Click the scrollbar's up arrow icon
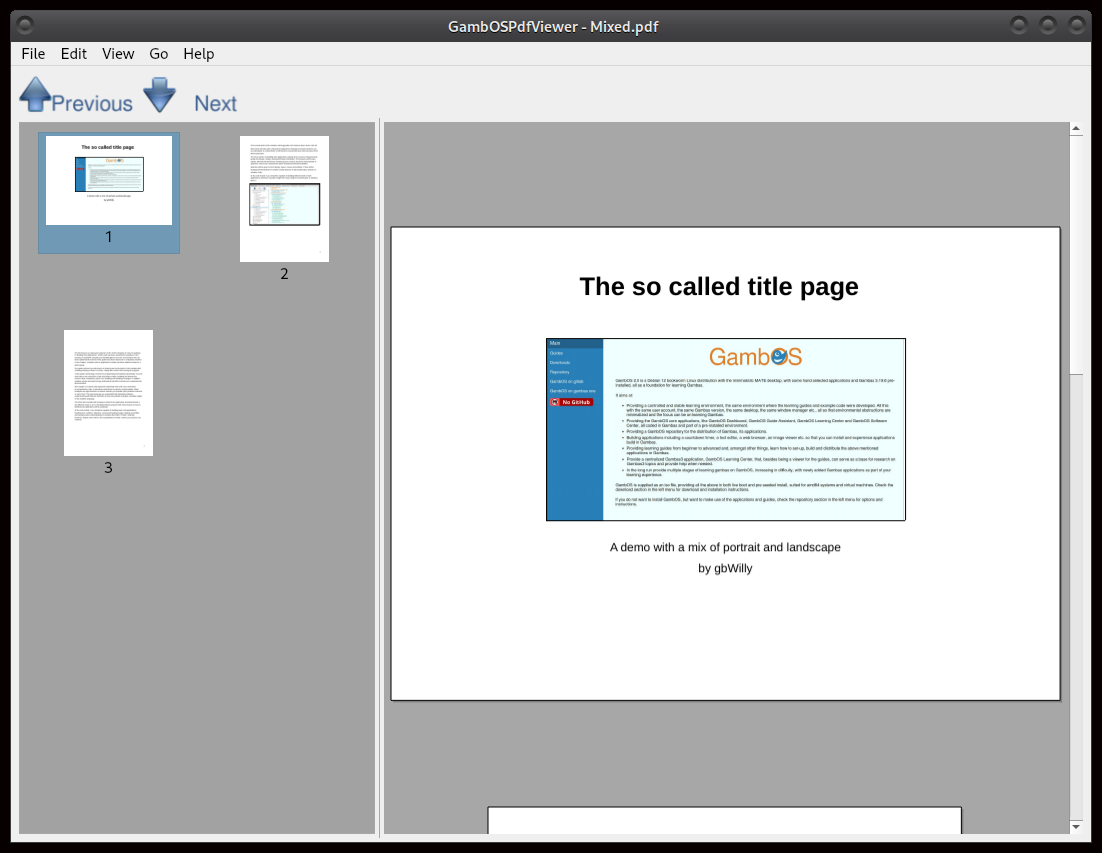Viewport: 1102px width, 853px height. [x=1076, y=128]
